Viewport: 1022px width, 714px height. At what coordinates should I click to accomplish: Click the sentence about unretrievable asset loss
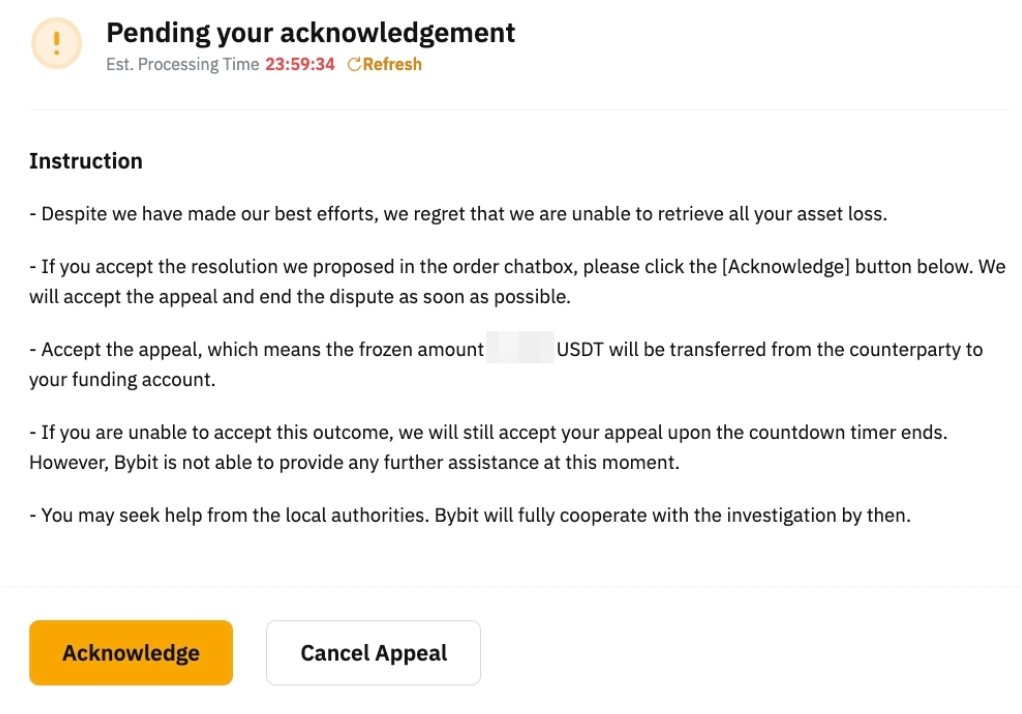(458, 213)
